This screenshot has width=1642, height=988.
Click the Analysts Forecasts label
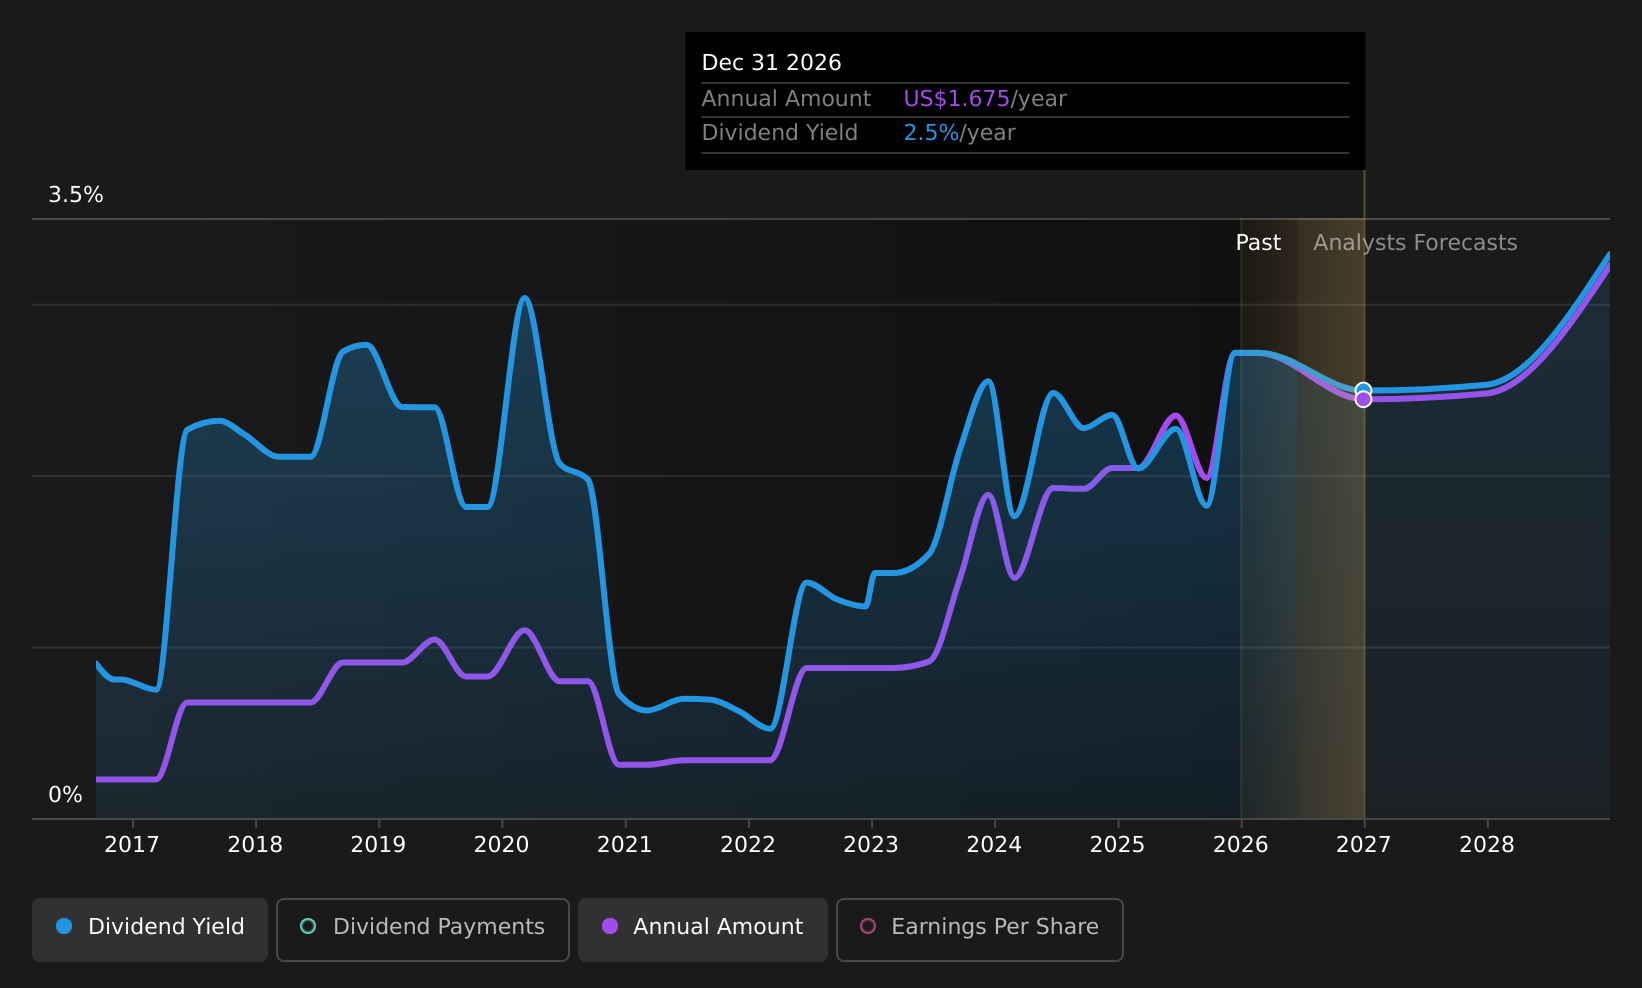tap(1415, 243)
